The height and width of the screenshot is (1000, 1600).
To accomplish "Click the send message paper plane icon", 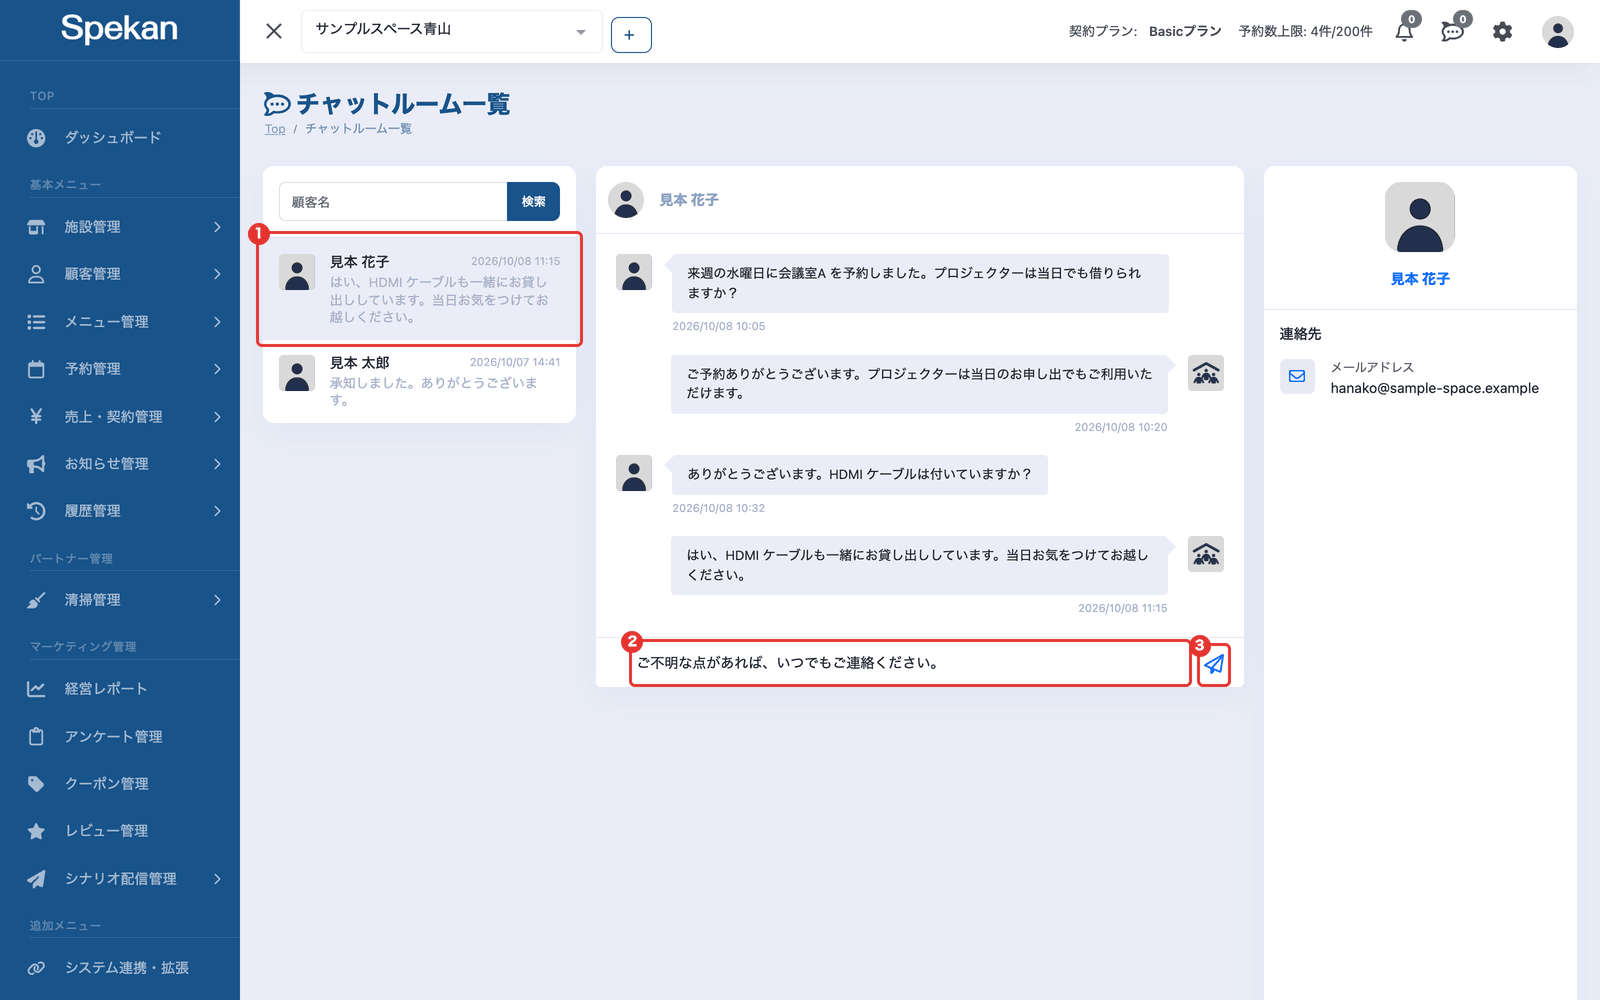I will 1214,664.
